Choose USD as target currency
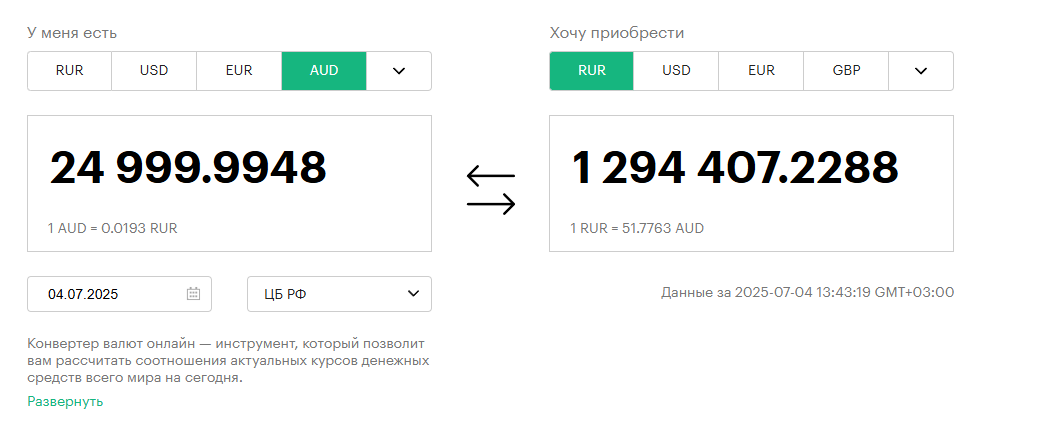Screen dimensions: 1042x443 [x=676, y=70]
